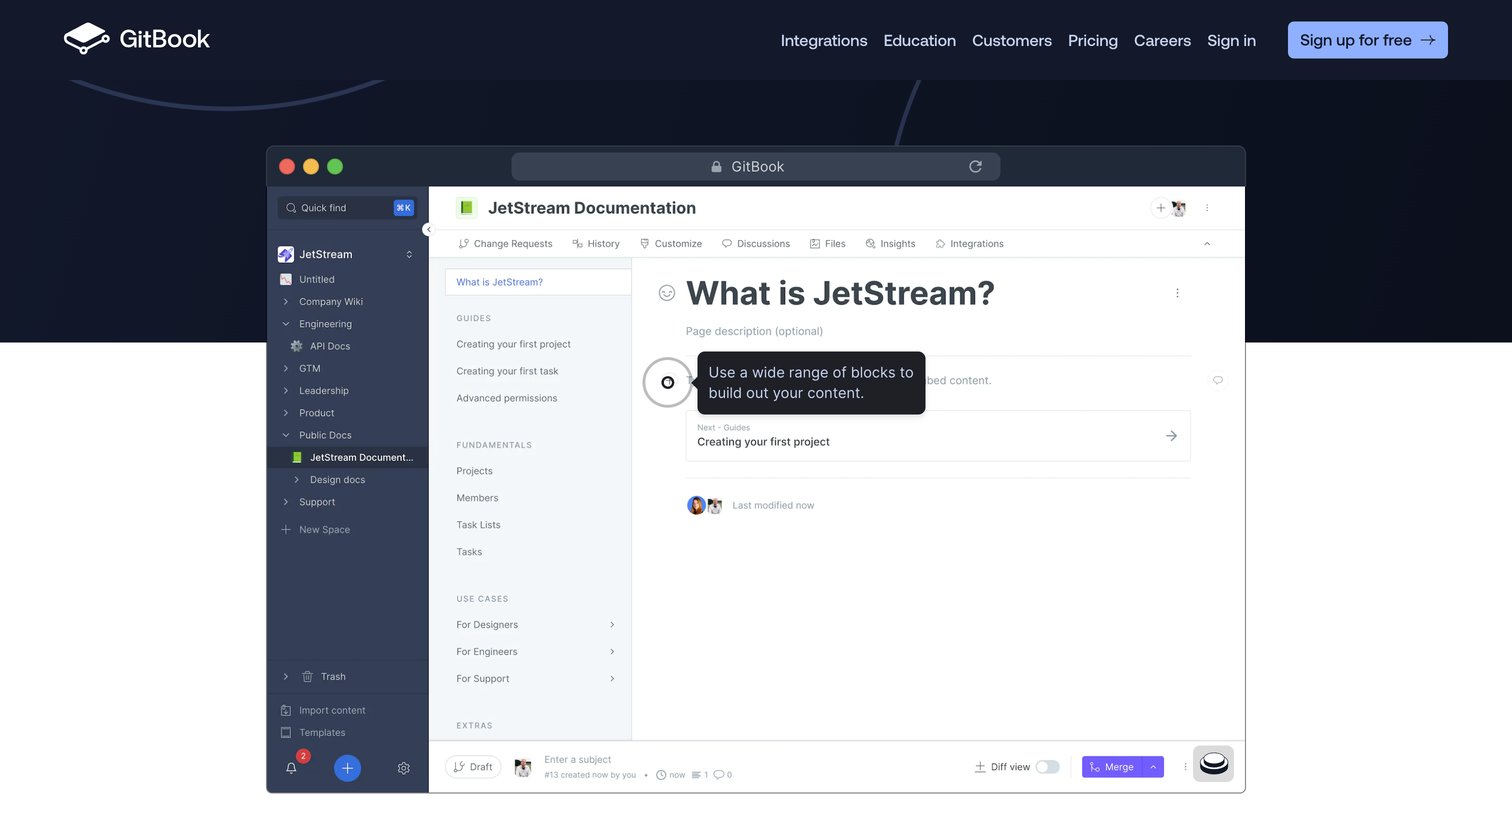Collapse the Public Docs collection
Screen dimensions: 1512x814
click(286, 435)
